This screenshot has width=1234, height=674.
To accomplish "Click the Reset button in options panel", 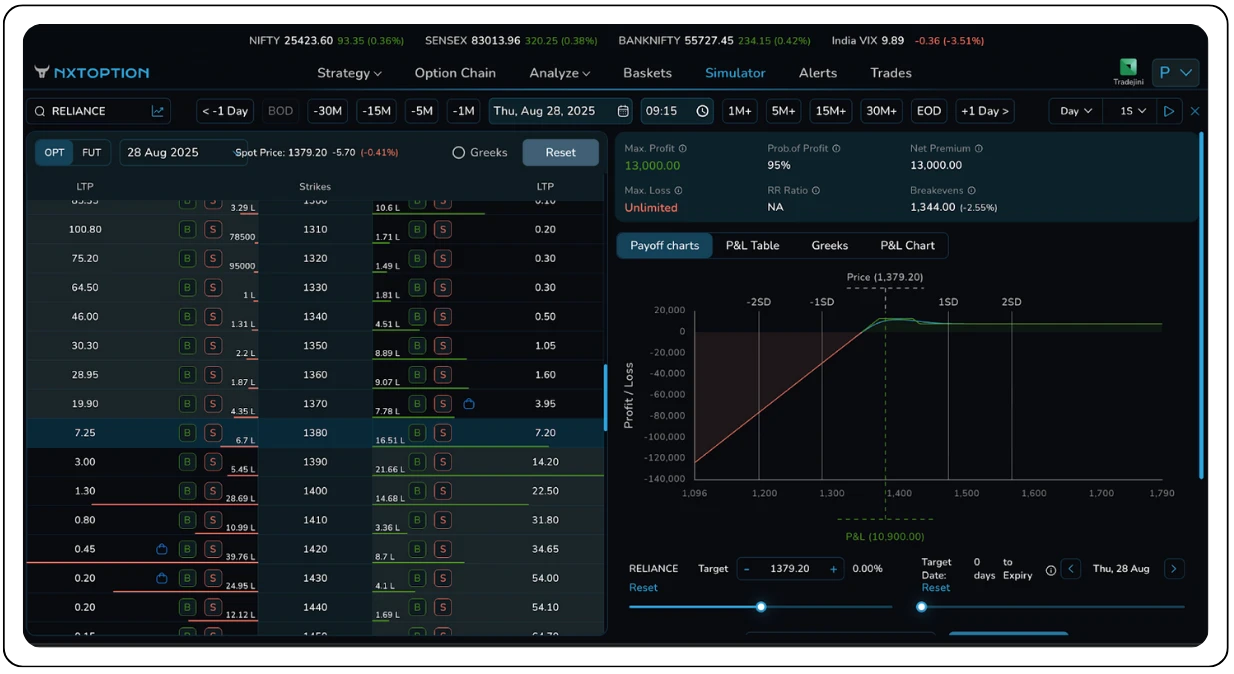I will click(560, 153).
